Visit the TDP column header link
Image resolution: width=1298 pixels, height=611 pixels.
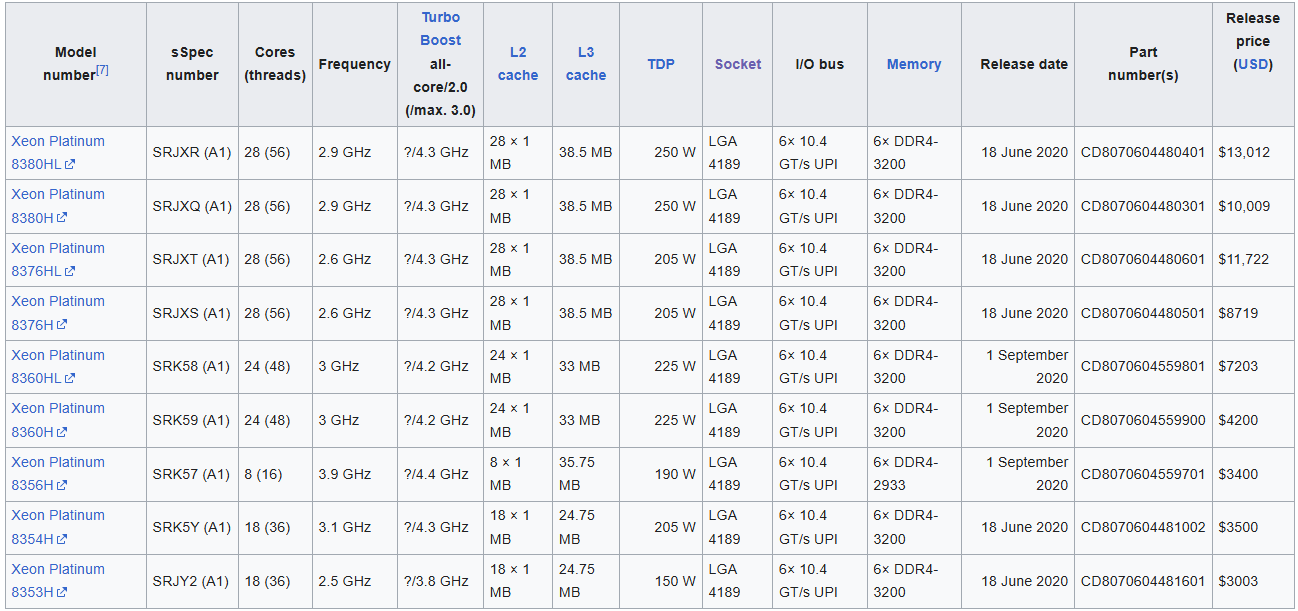[661, 64]
